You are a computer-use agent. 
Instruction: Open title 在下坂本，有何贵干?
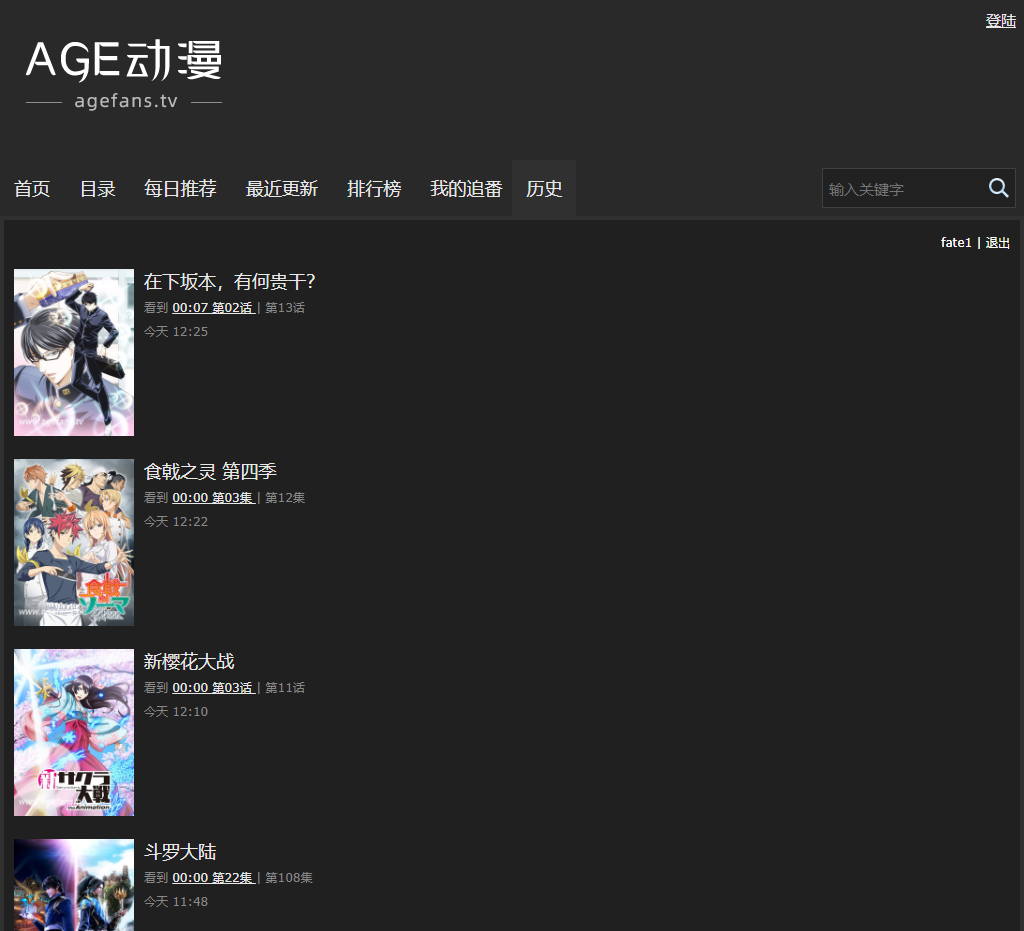pyautogui.click(x=230, y=281)
